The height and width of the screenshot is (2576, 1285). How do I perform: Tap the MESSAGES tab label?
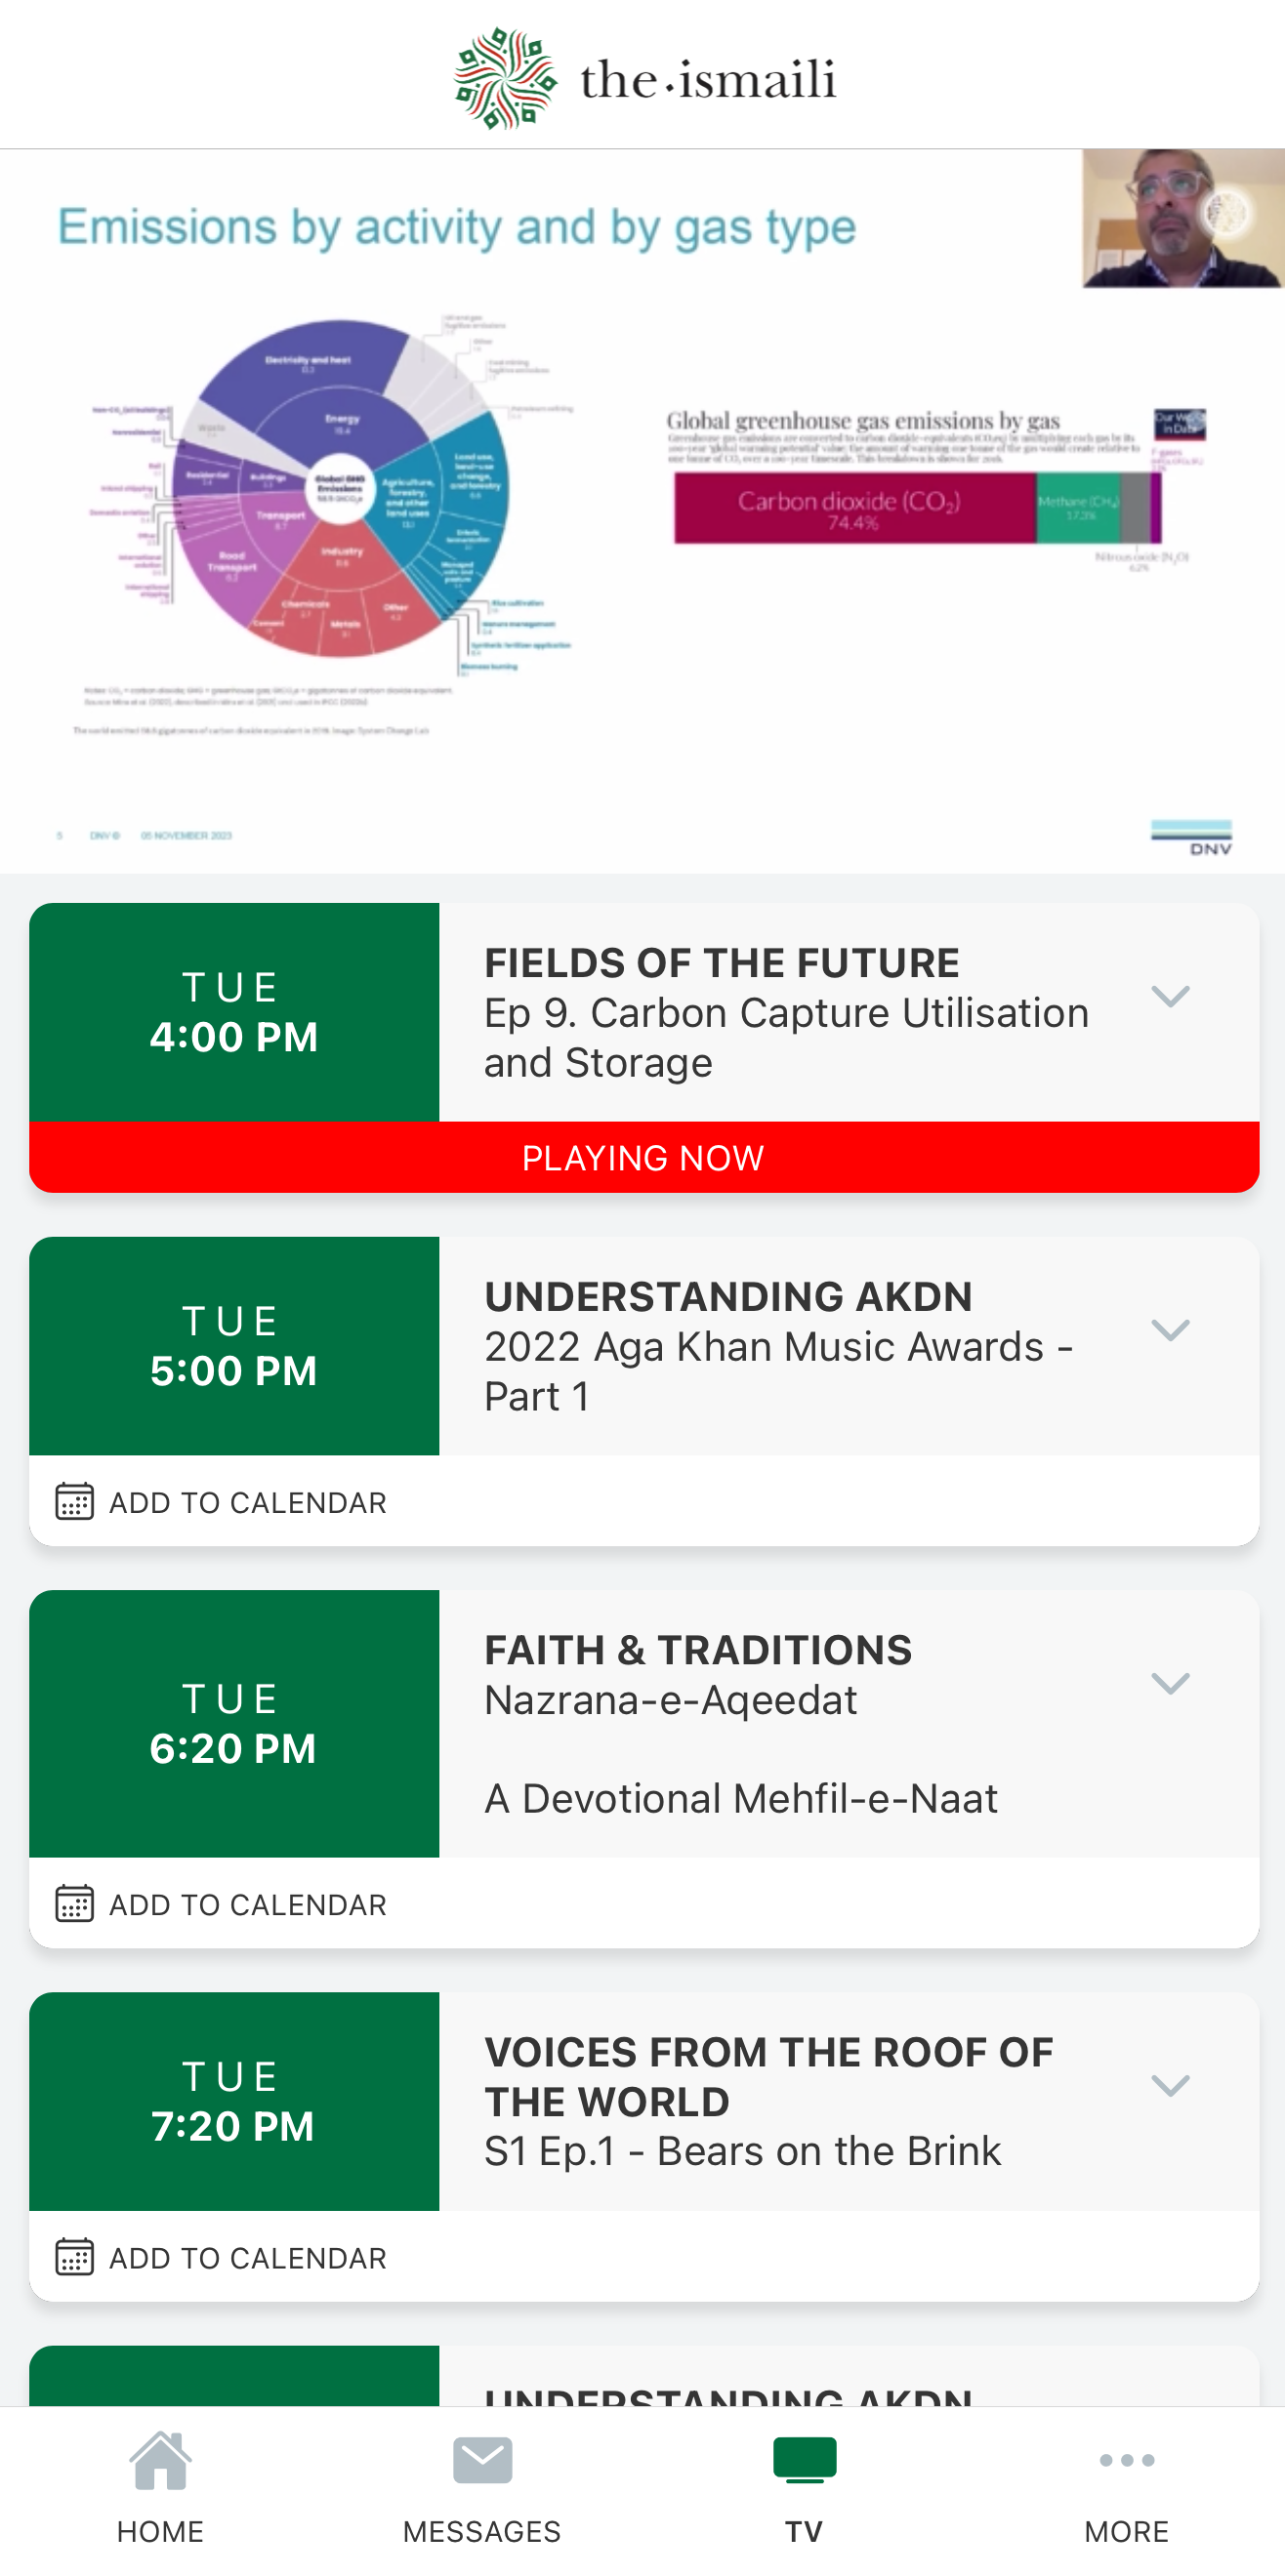tap(482, 2531)
